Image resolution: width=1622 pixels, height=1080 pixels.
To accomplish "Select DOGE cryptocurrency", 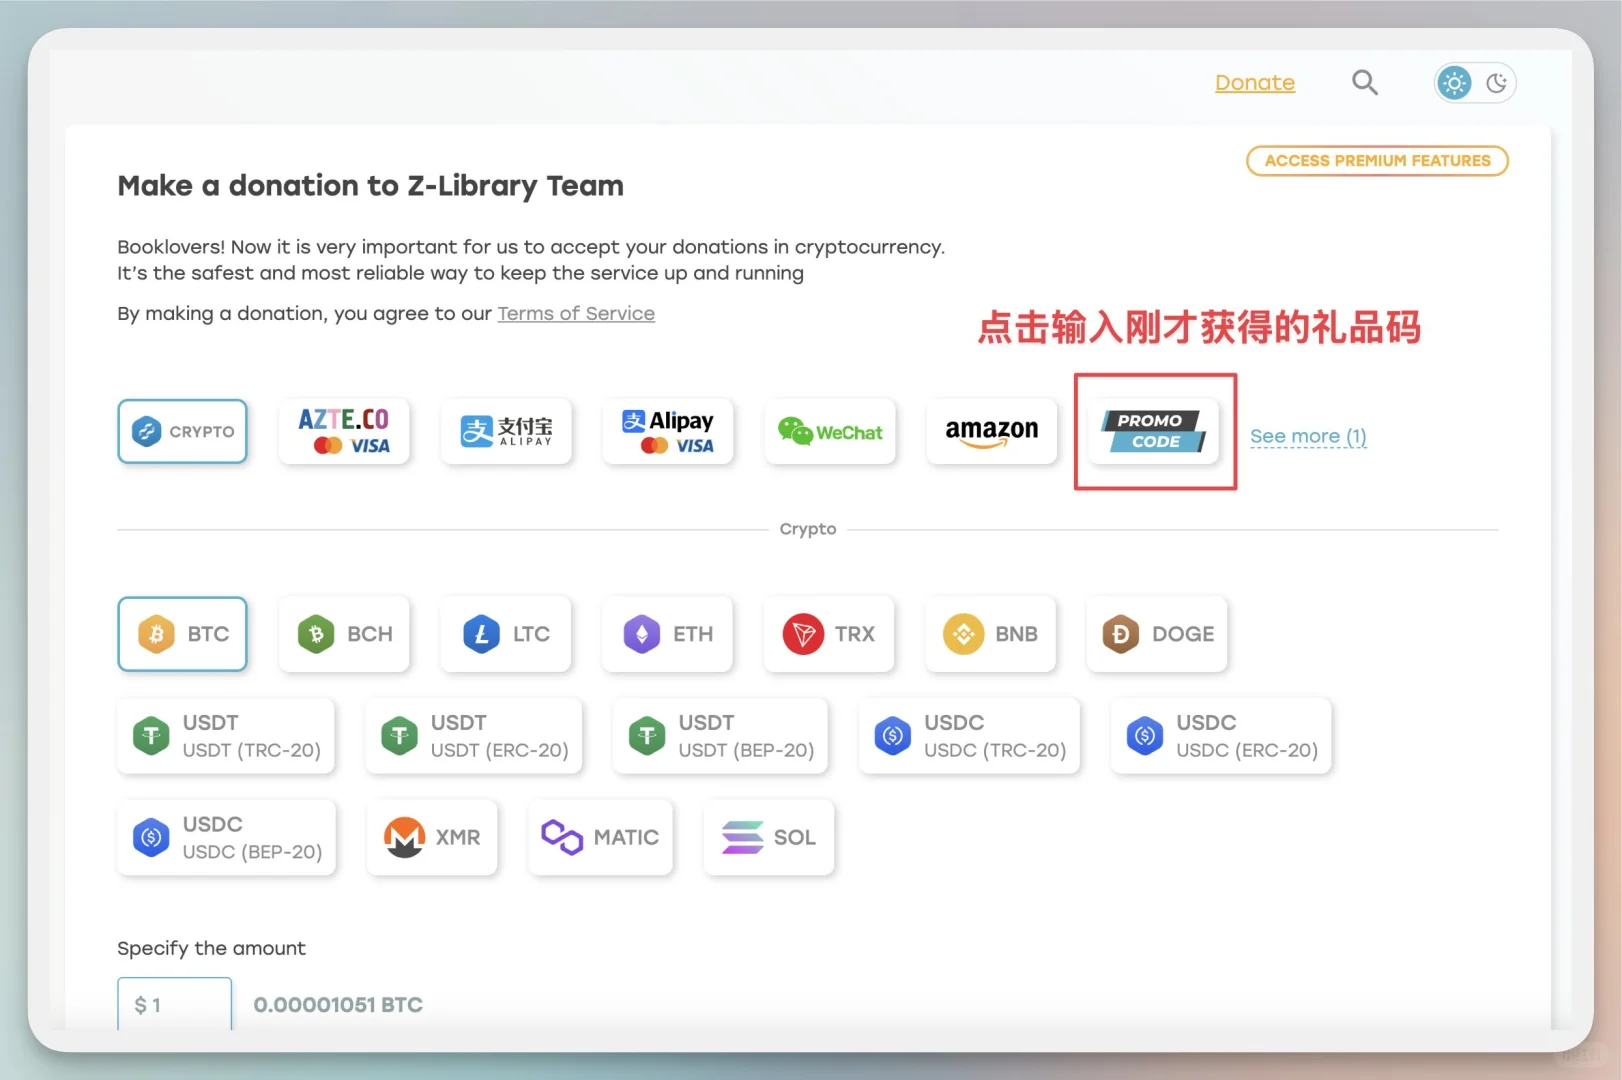I will (1157, 634).
